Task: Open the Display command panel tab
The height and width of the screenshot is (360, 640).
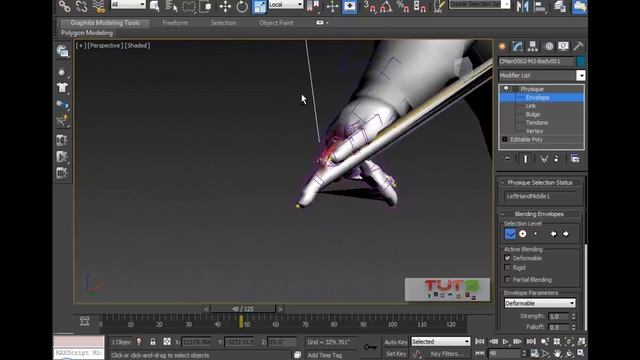Action: point(564,47)
